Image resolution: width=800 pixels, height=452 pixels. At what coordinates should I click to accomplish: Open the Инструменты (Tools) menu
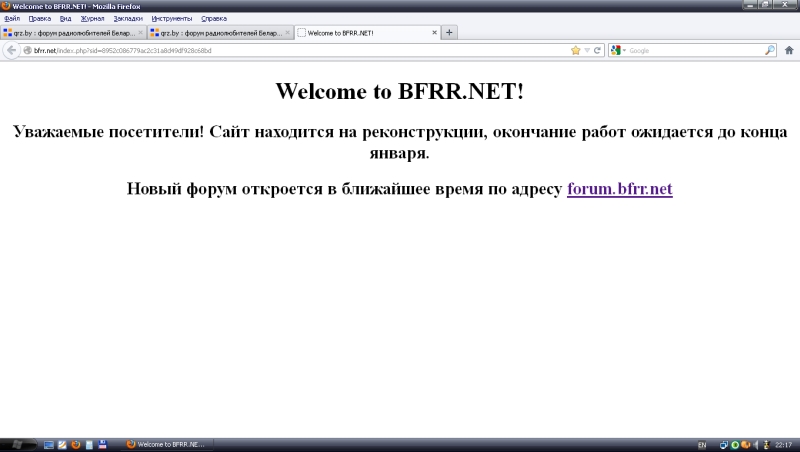[171, 18]
